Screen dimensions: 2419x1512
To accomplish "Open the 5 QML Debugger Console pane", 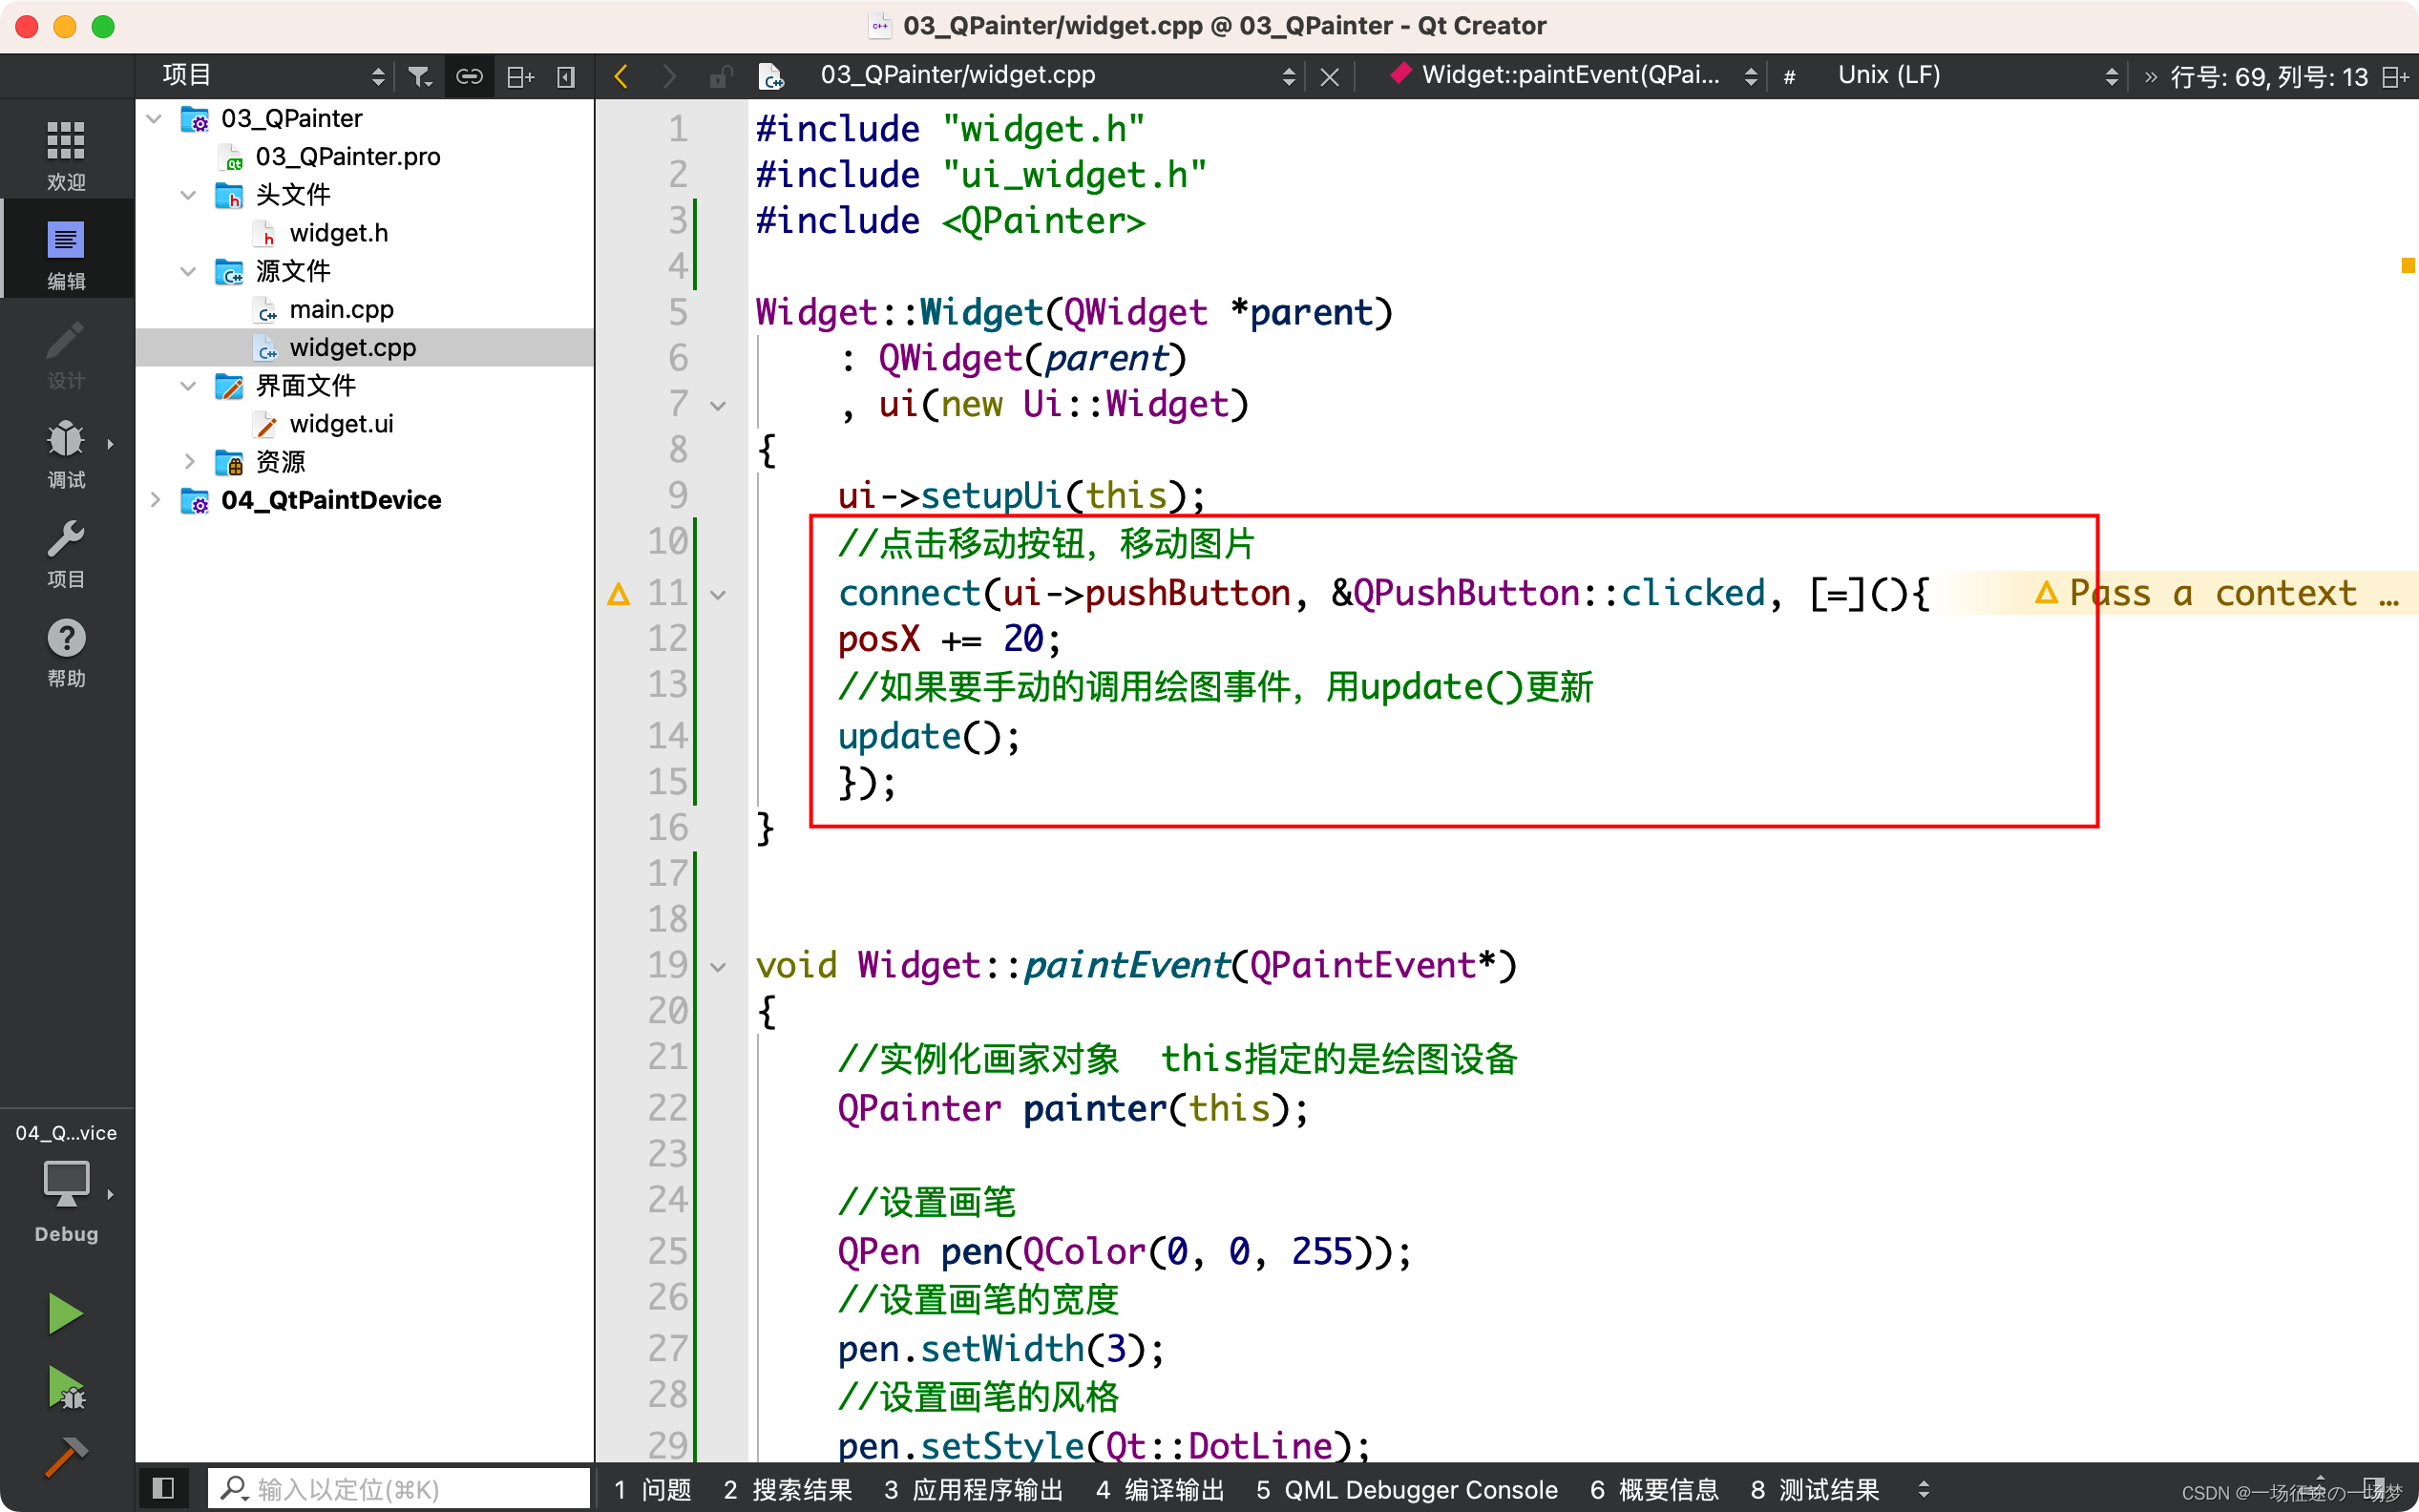I will (1406, 1489).
